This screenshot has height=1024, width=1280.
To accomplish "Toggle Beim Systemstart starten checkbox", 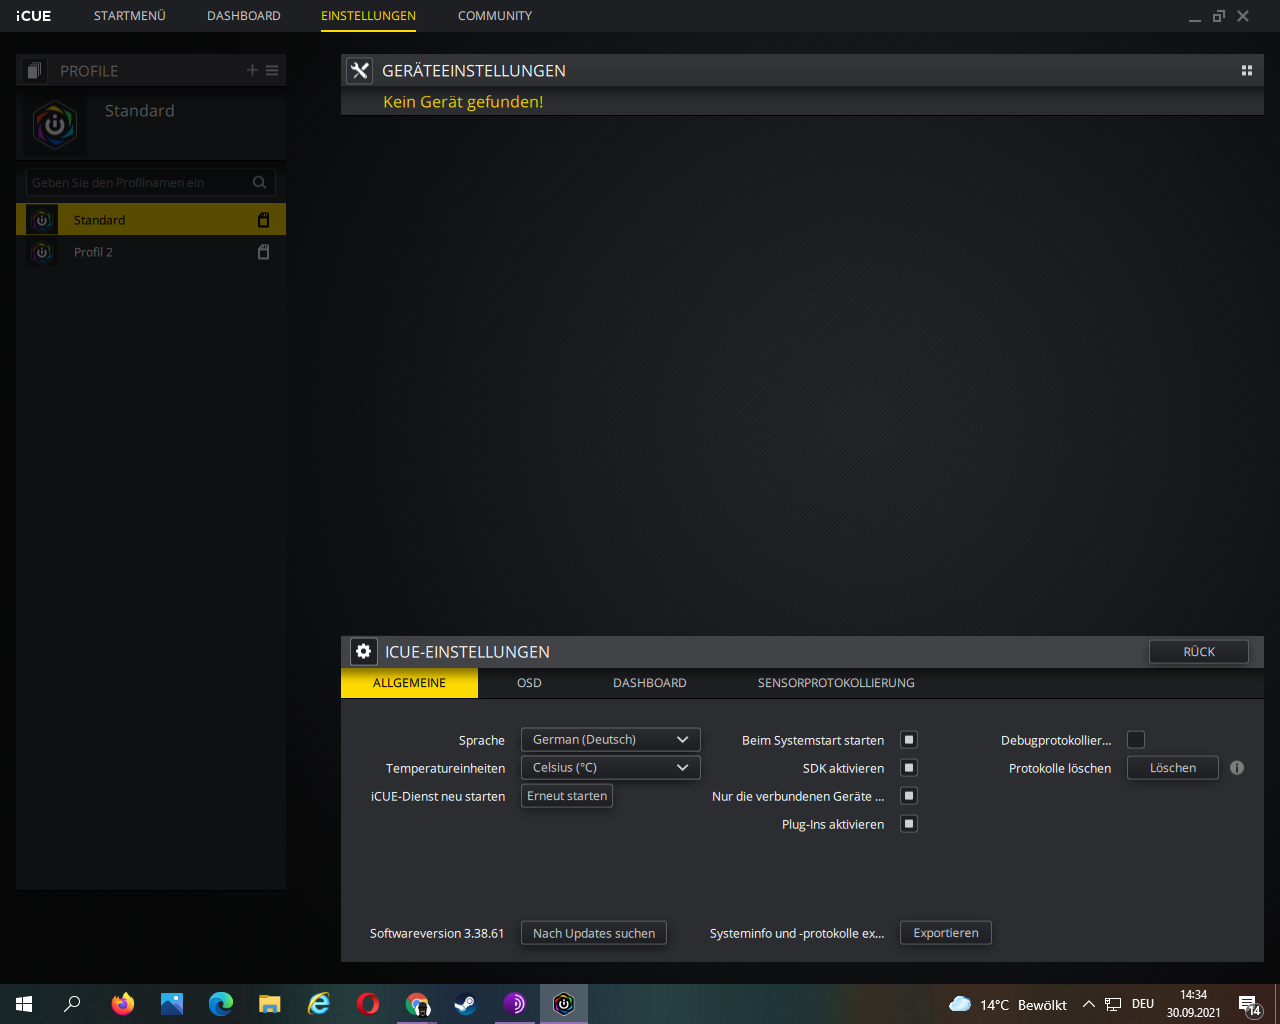I will 909,740.
